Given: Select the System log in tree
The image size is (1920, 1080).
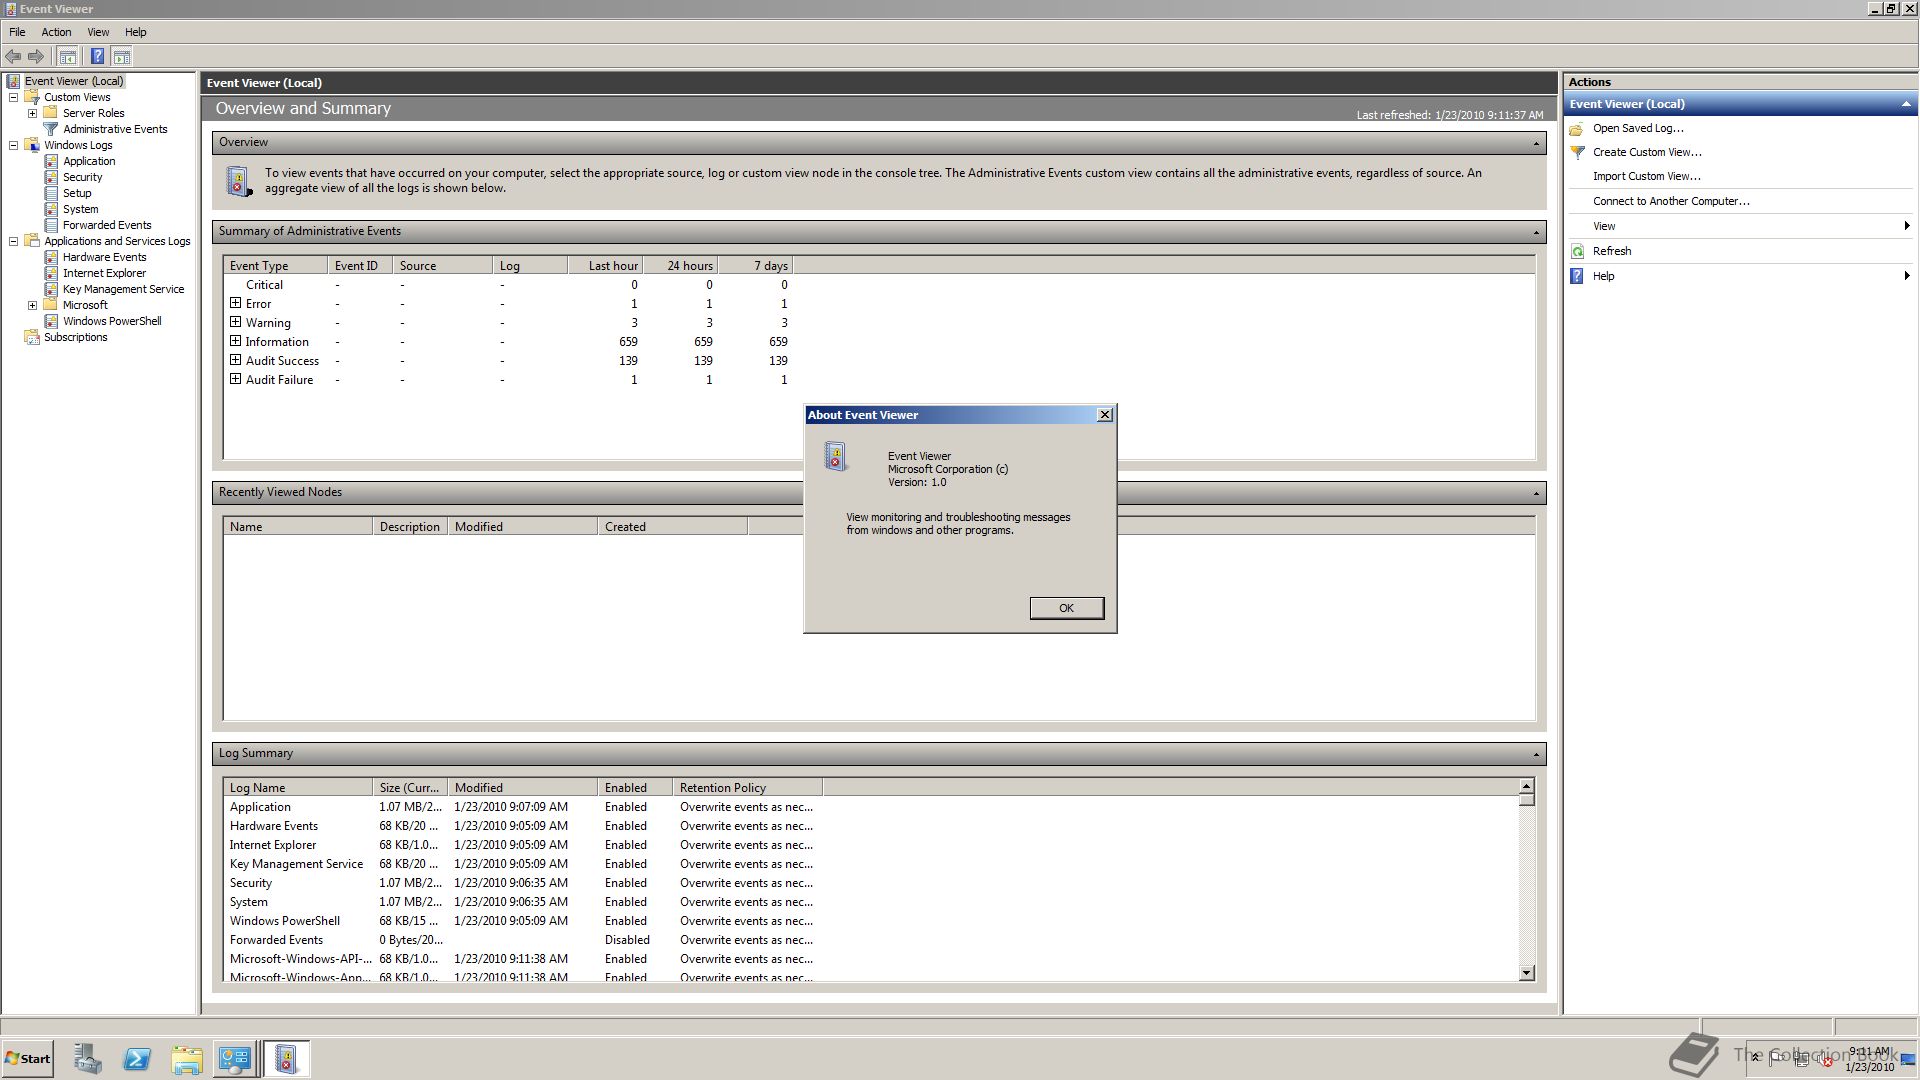Looking at the screenshot, I should click(x=80, y=209).
